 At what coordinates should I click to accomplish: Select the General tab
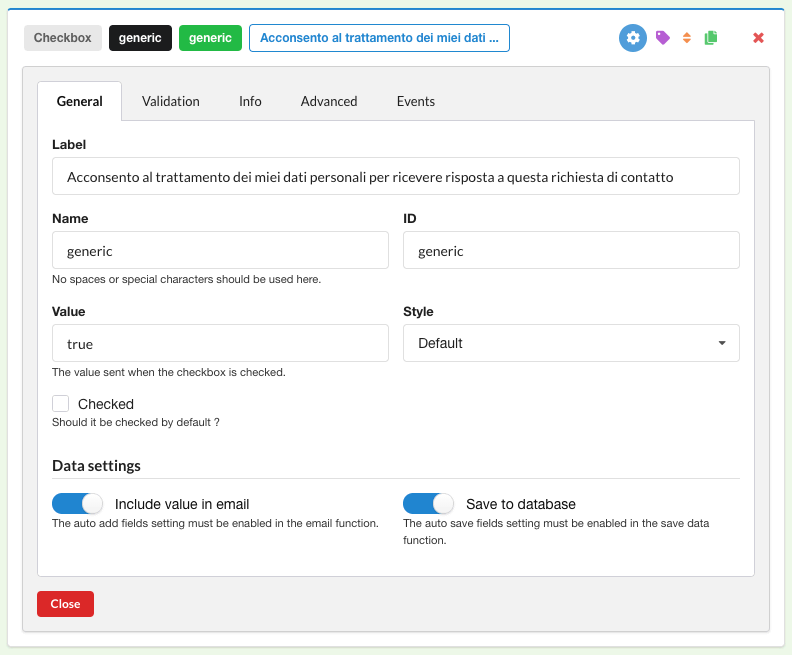80,101
